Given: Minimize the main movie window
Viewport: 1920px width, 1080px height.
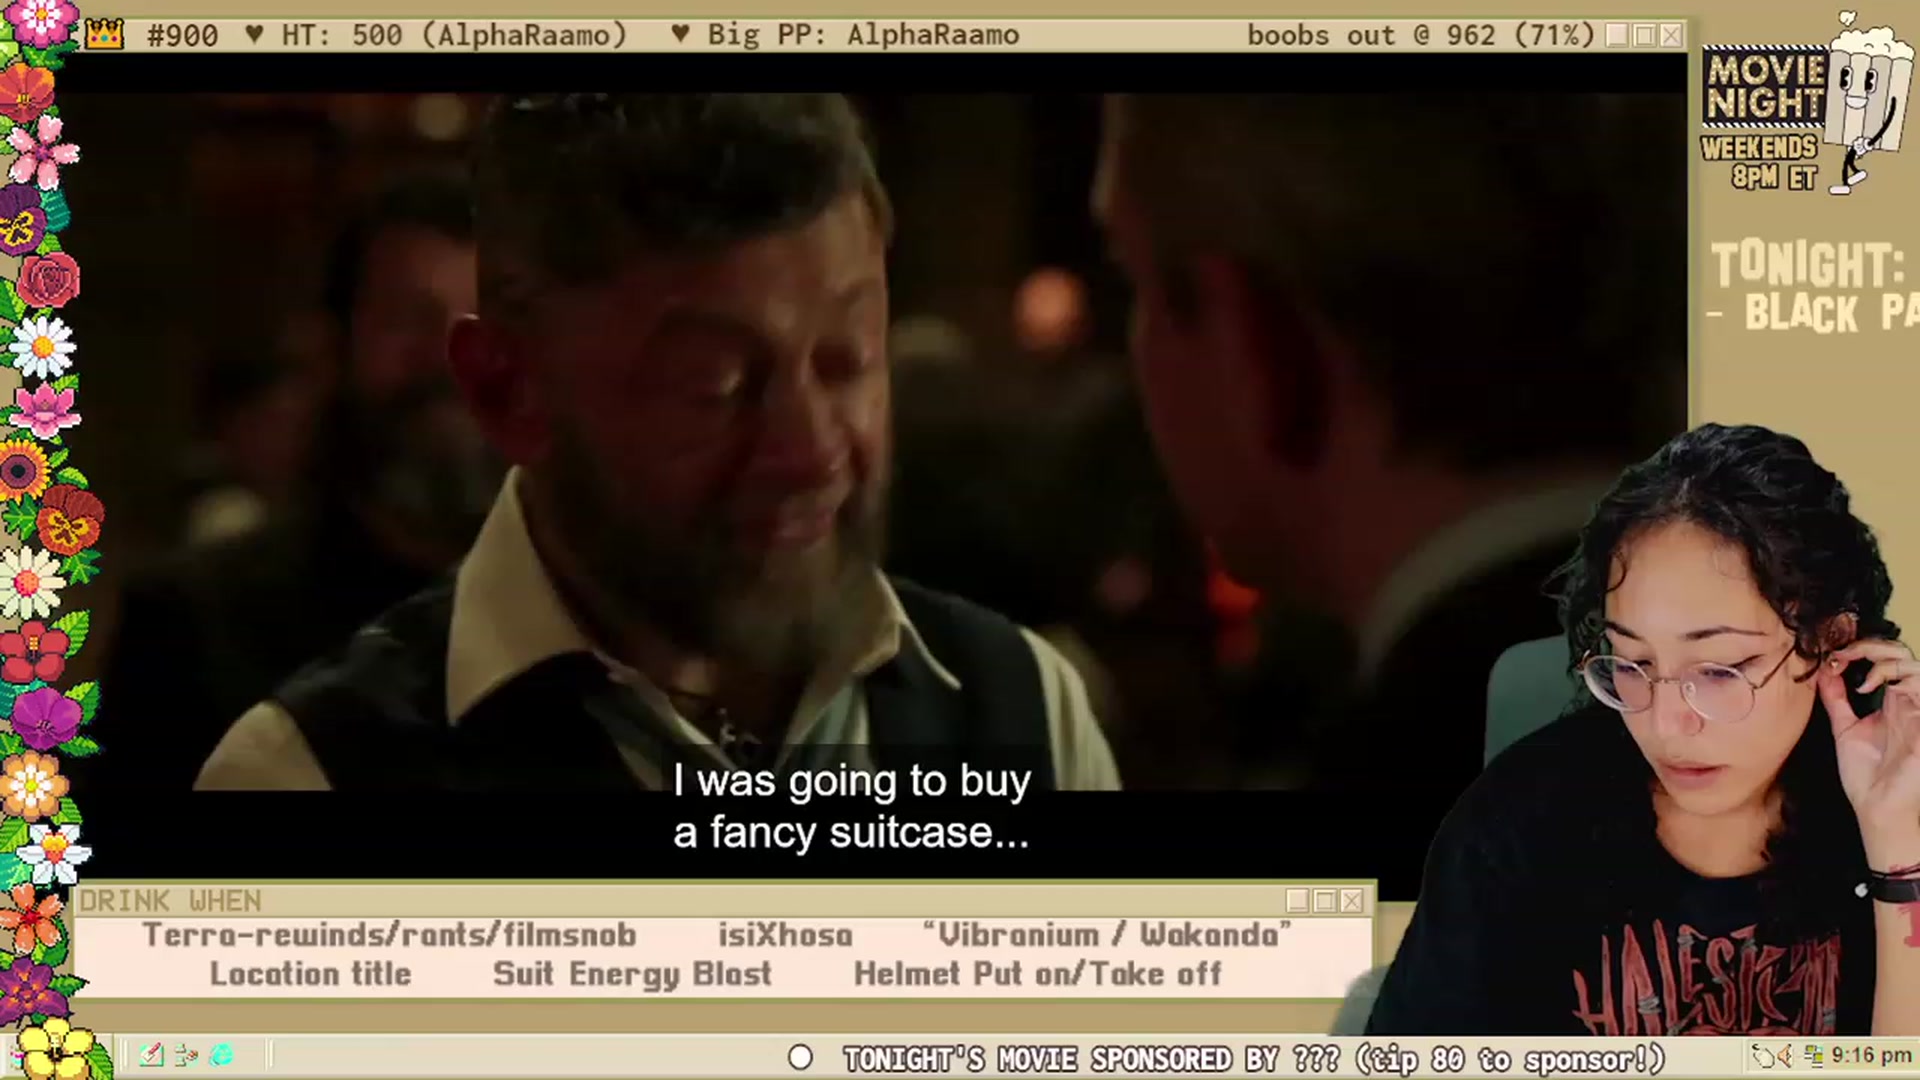Looking at the screenshot, I should click(x=1617, y=36).
